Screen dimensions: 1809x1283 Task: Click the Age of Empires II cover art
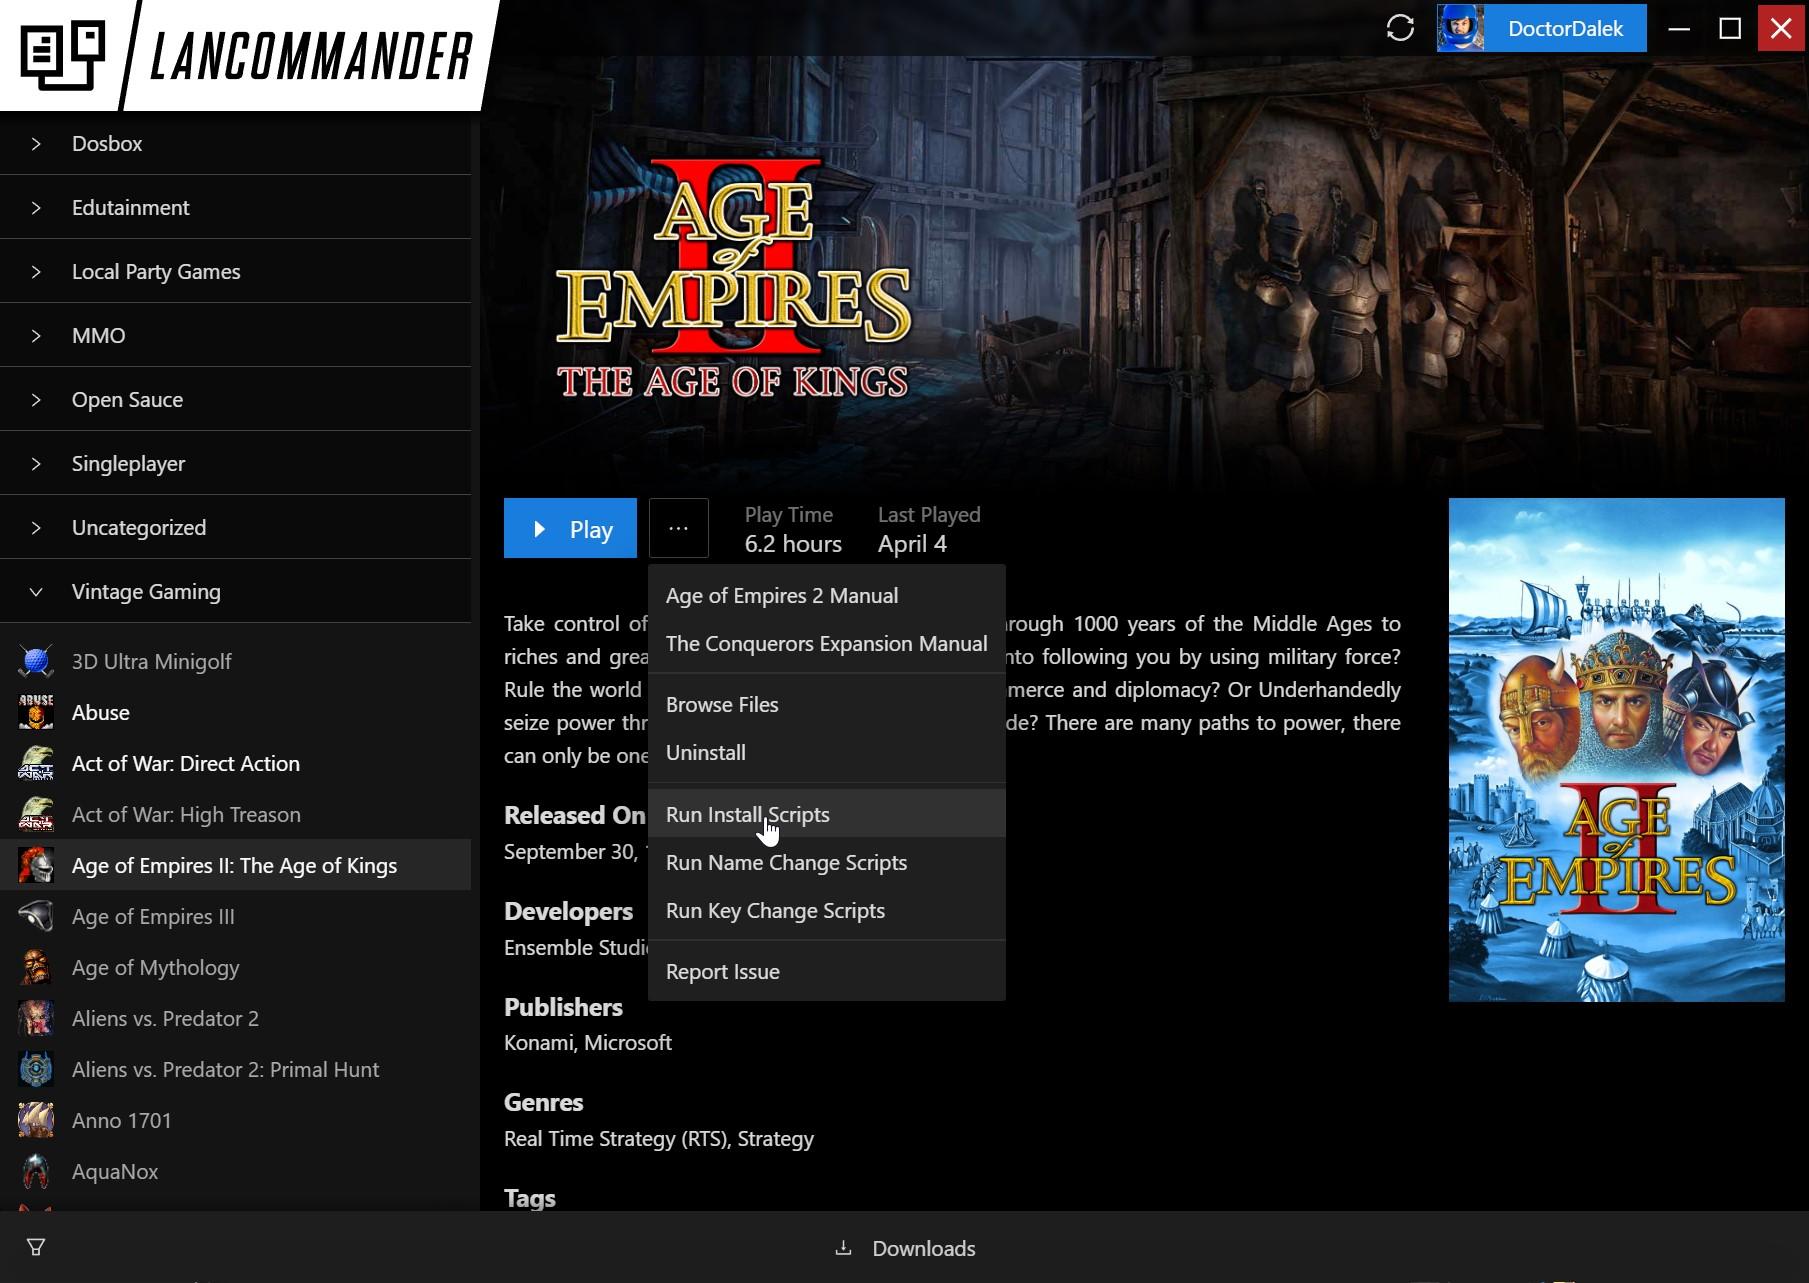pos(1616,750)
